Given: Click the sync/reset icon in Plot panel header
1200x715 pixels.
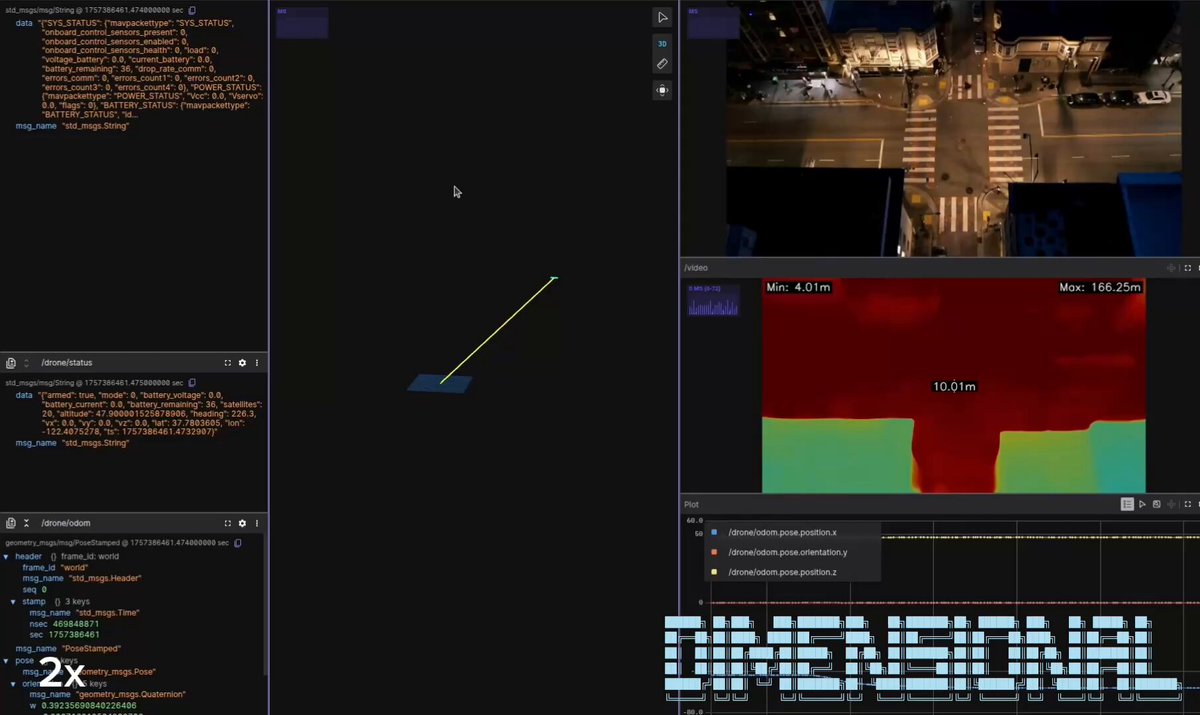Looking at the screenshot, I should (x=1156, y=504).
